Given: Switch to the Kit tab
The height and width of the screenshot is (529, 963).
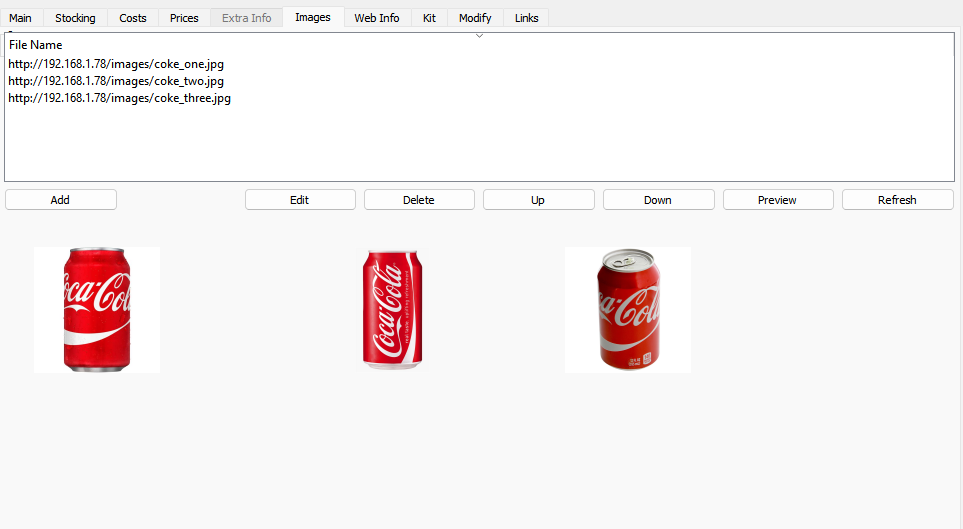Looking at the screenshot, I should 429,18.
